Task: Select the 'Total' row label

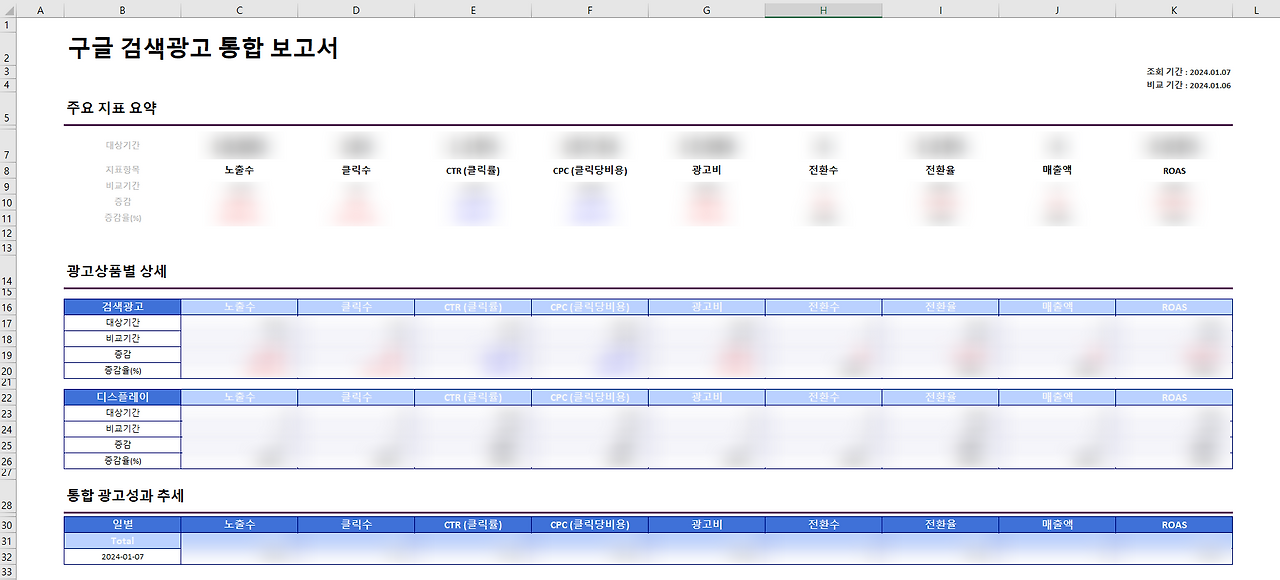Action: 122,541
